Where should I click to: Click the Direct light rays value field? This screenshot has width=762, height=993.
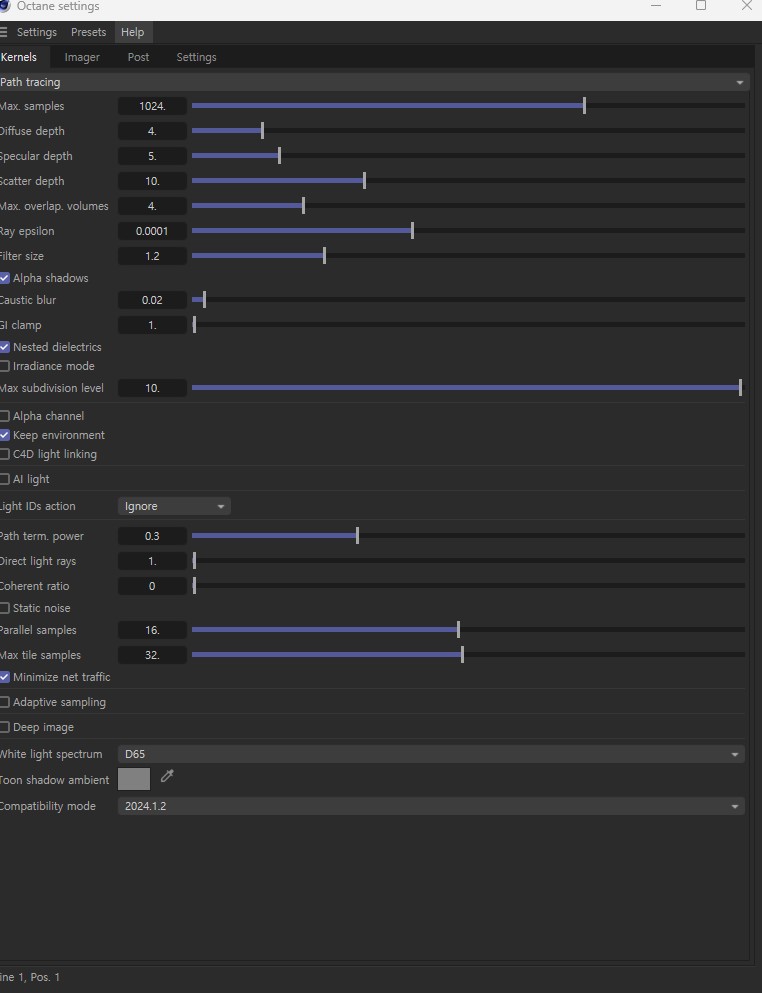pyautogui.click(x=152, y=562)
